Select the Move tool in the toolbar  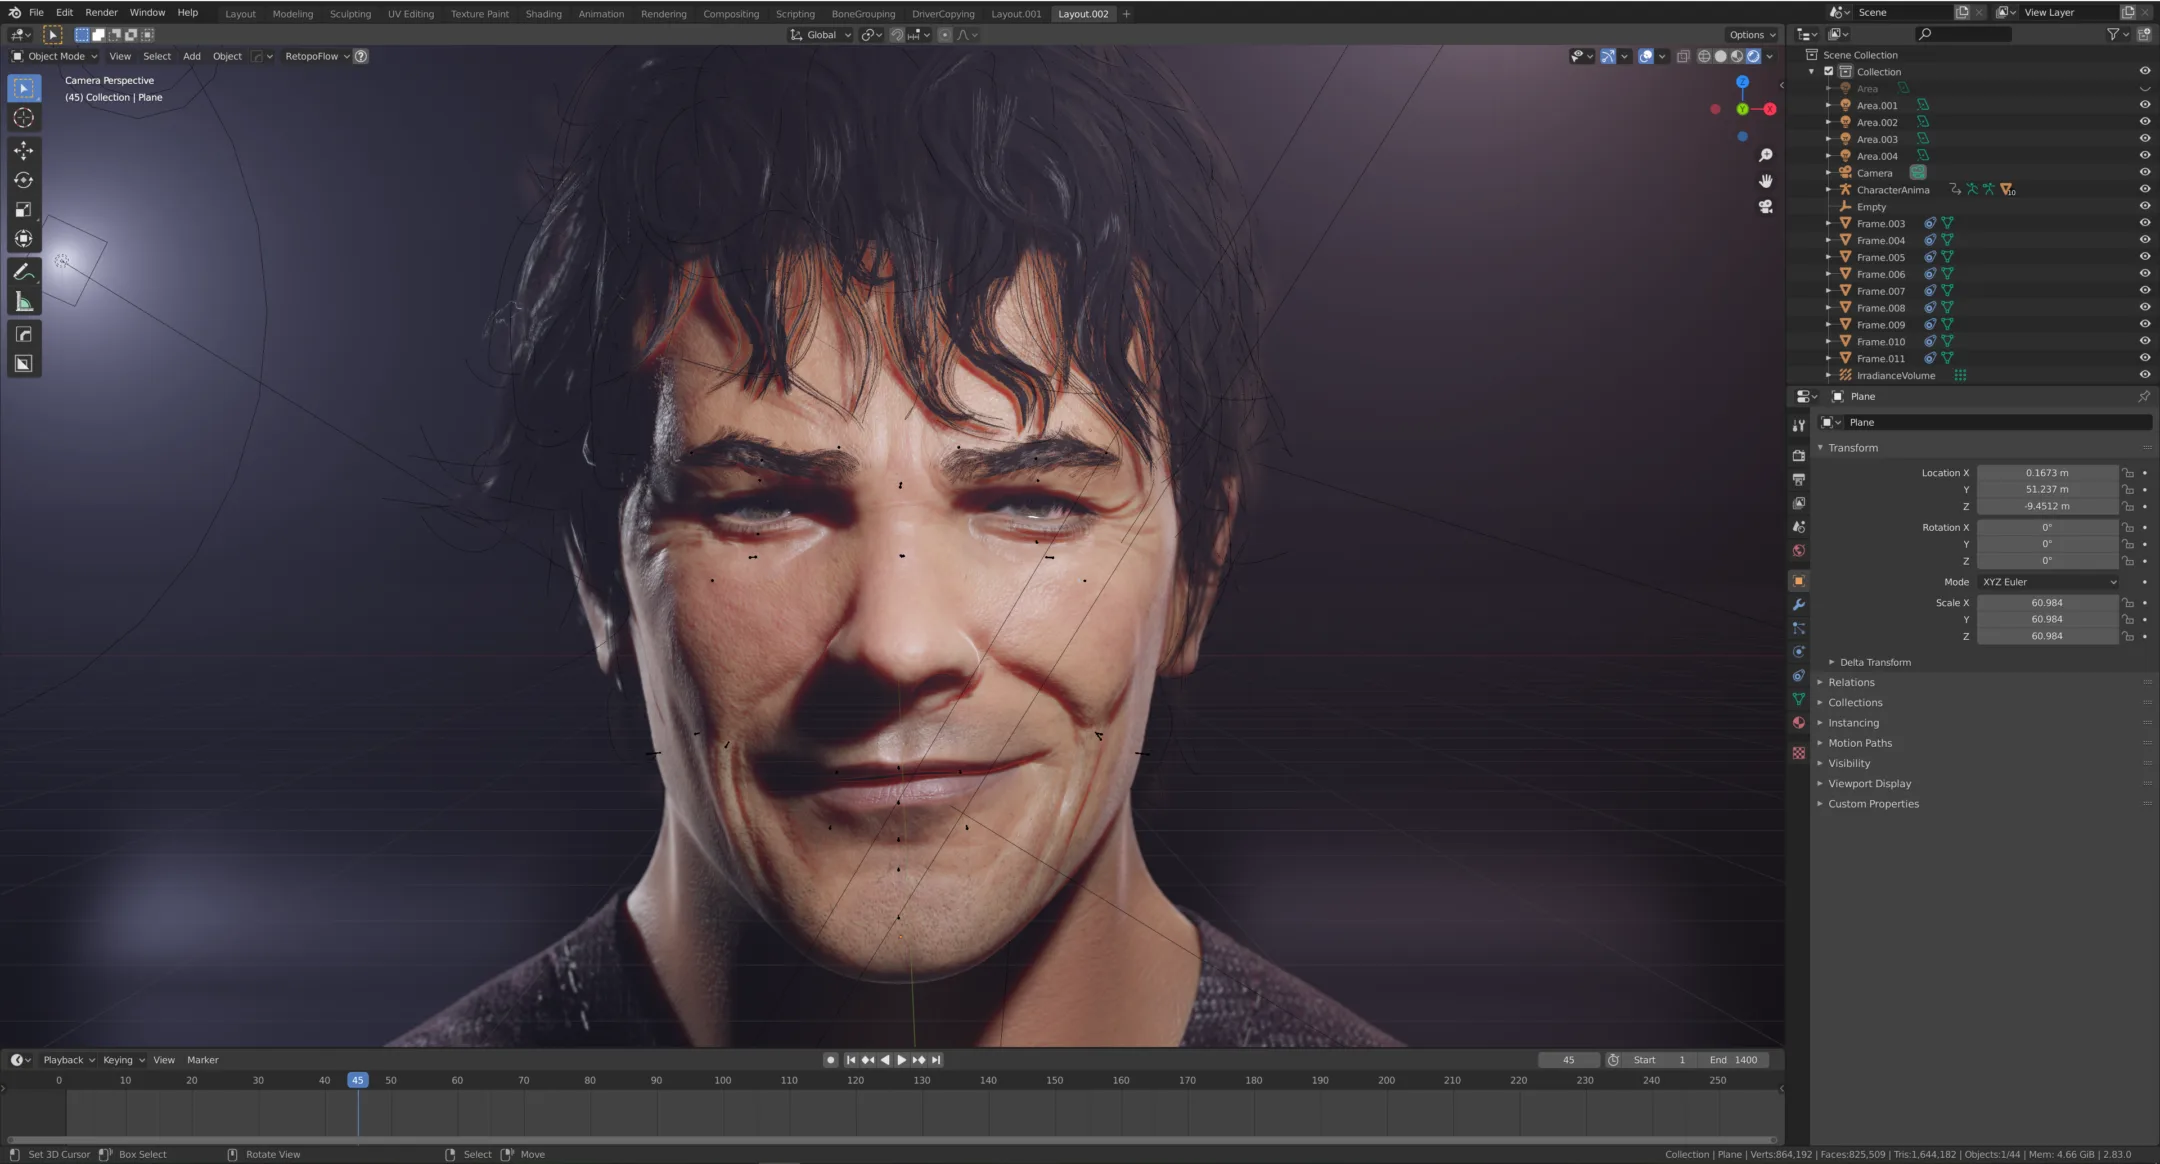point(23,149)
